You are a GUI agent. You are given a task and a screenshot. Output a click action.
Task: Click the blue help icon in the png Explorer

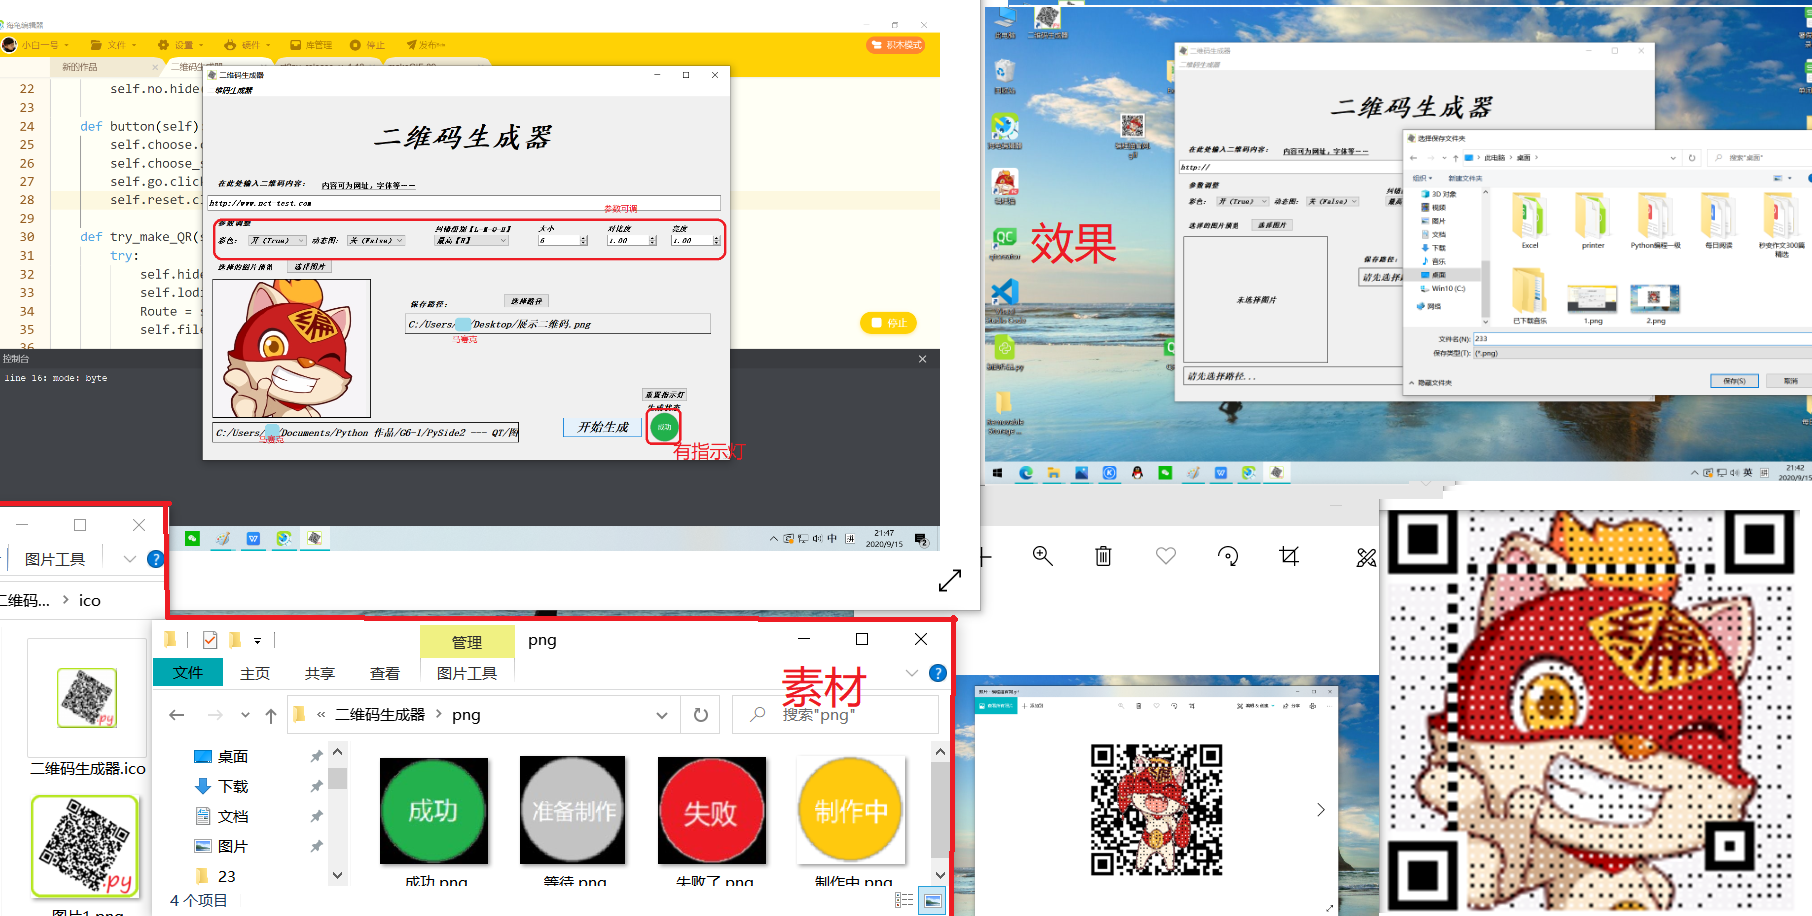pos(938,673)
